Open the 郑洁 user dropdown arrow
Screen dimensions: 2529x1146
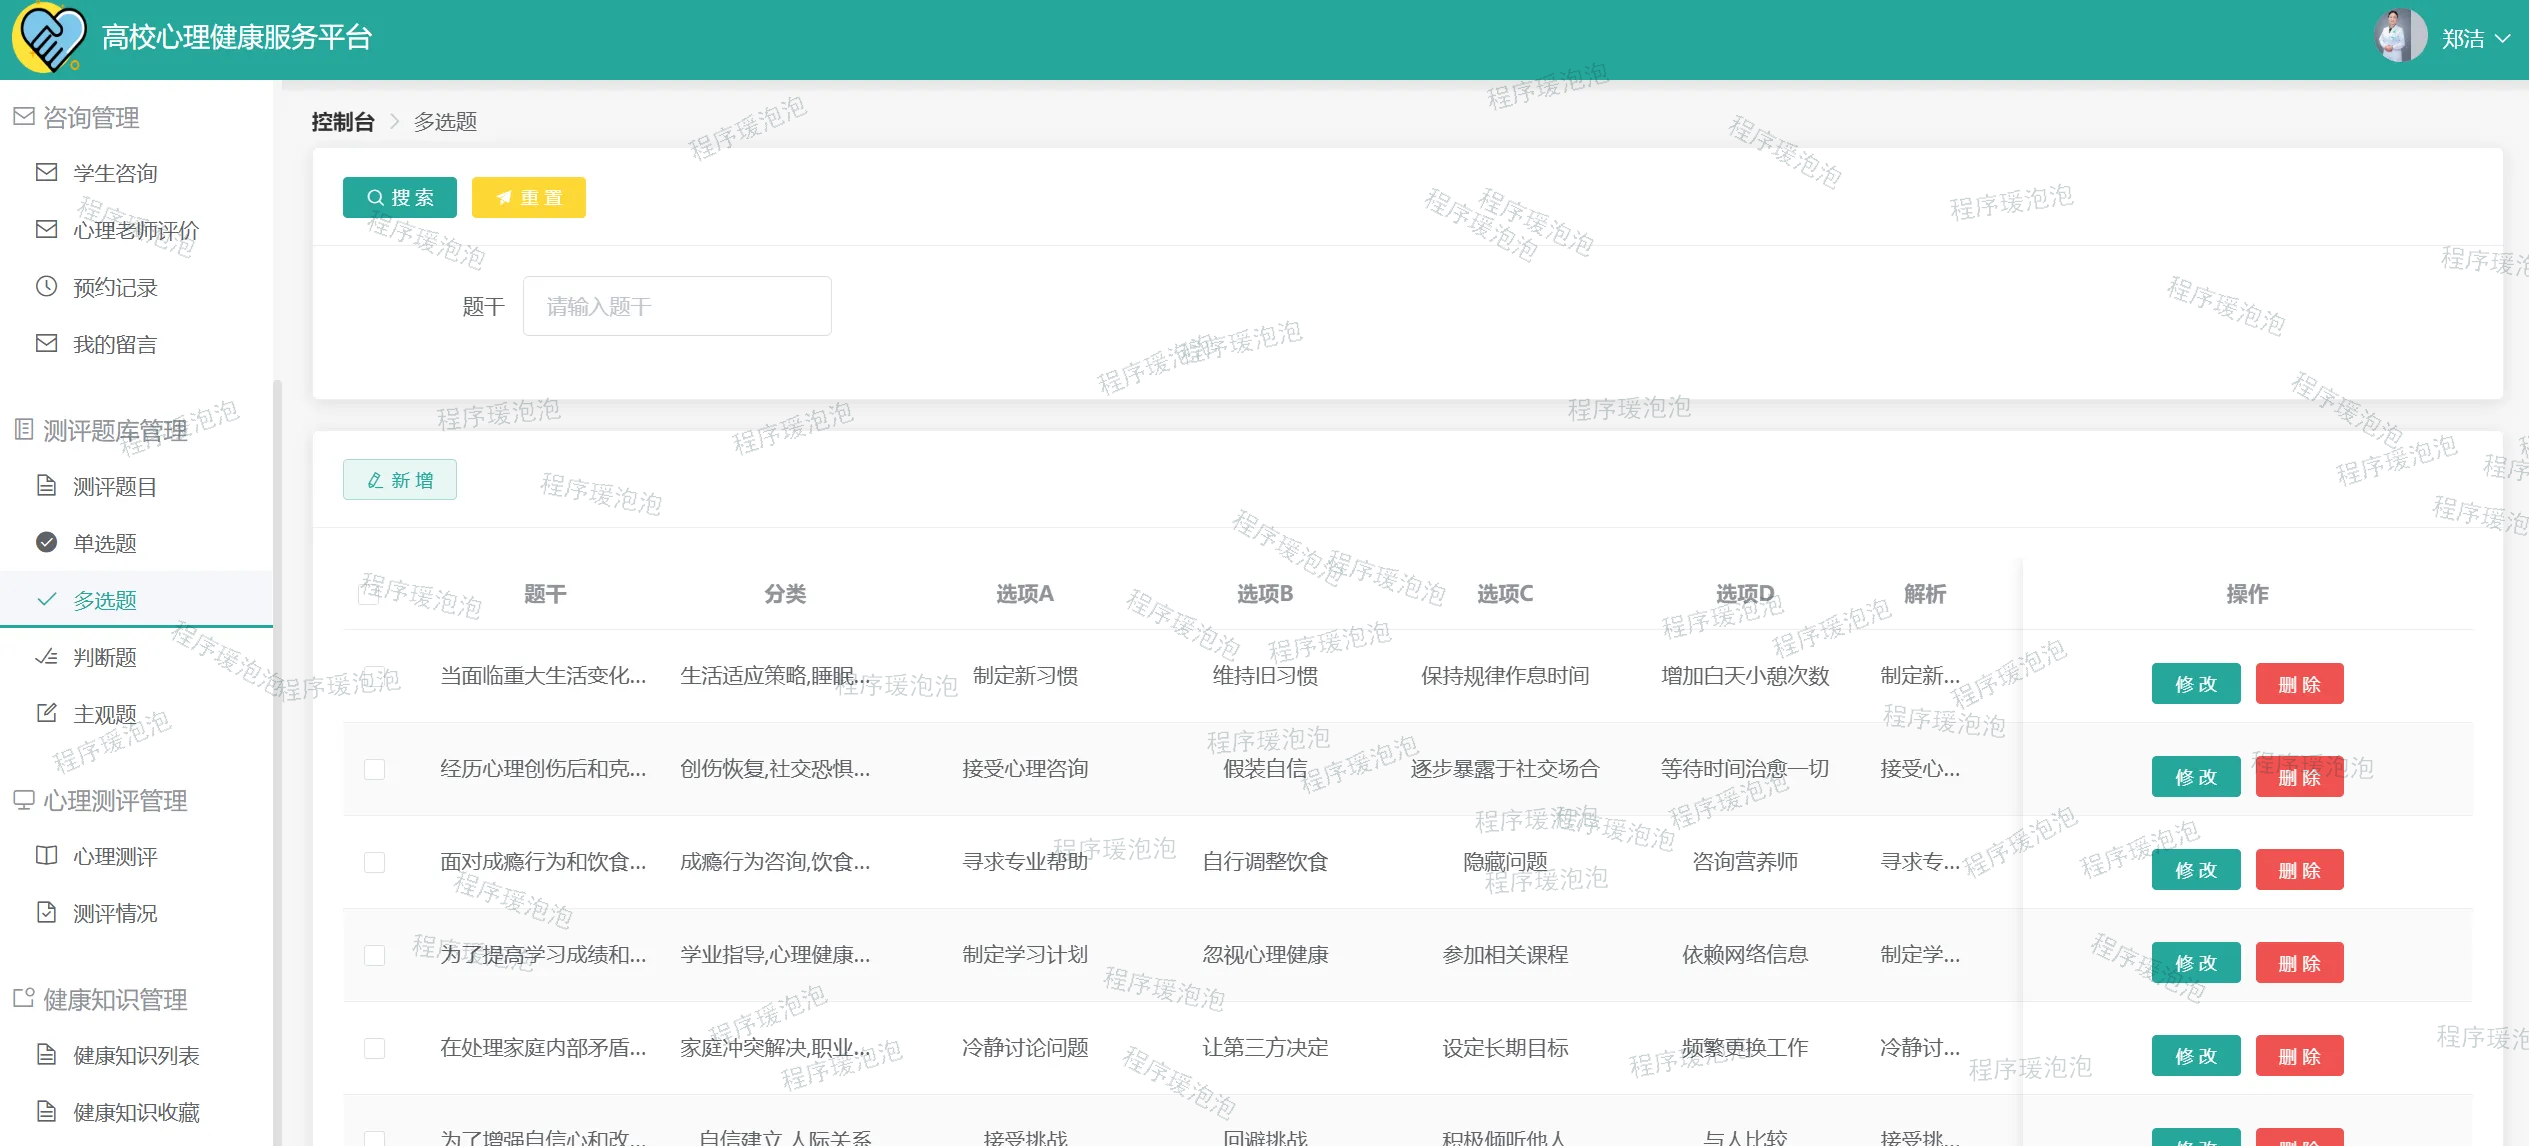2503,39
